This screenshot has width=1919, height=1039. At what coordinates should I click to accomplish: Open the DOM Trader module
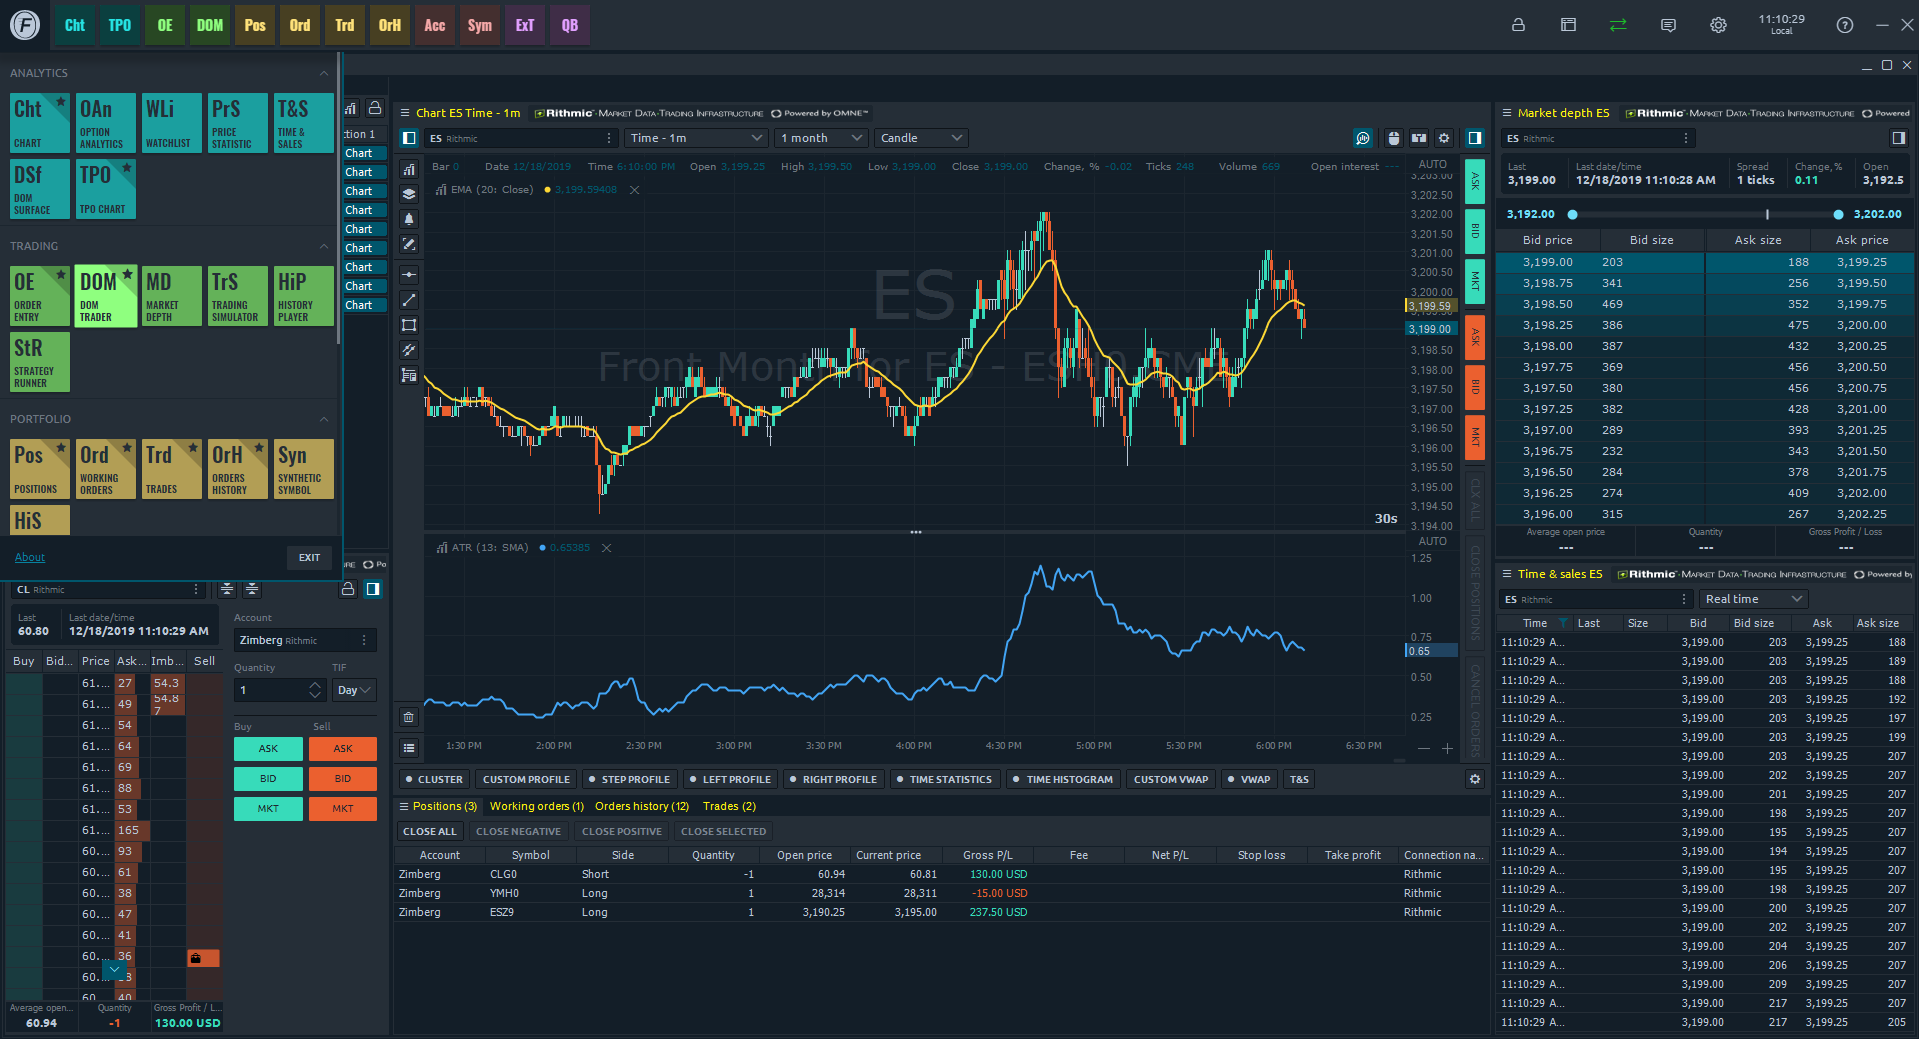tap(104, 295)
